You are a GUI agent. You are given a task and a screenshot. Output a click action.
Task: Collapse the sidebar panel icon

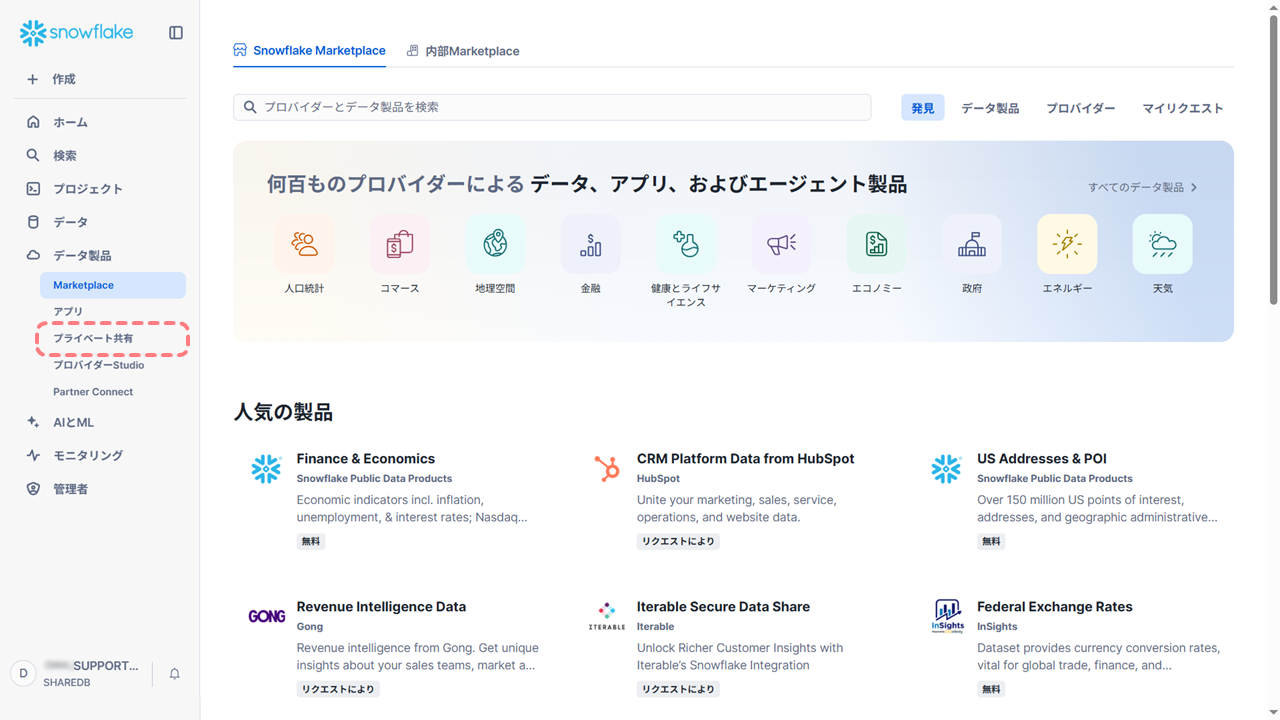(x=176, y=33)
